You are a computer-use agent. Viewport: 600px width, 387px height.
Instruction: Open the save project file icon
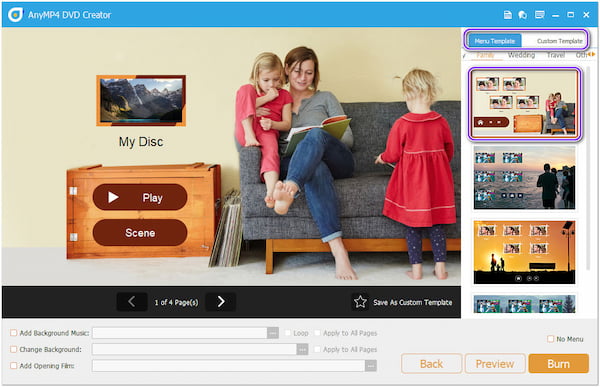[507, 15]
